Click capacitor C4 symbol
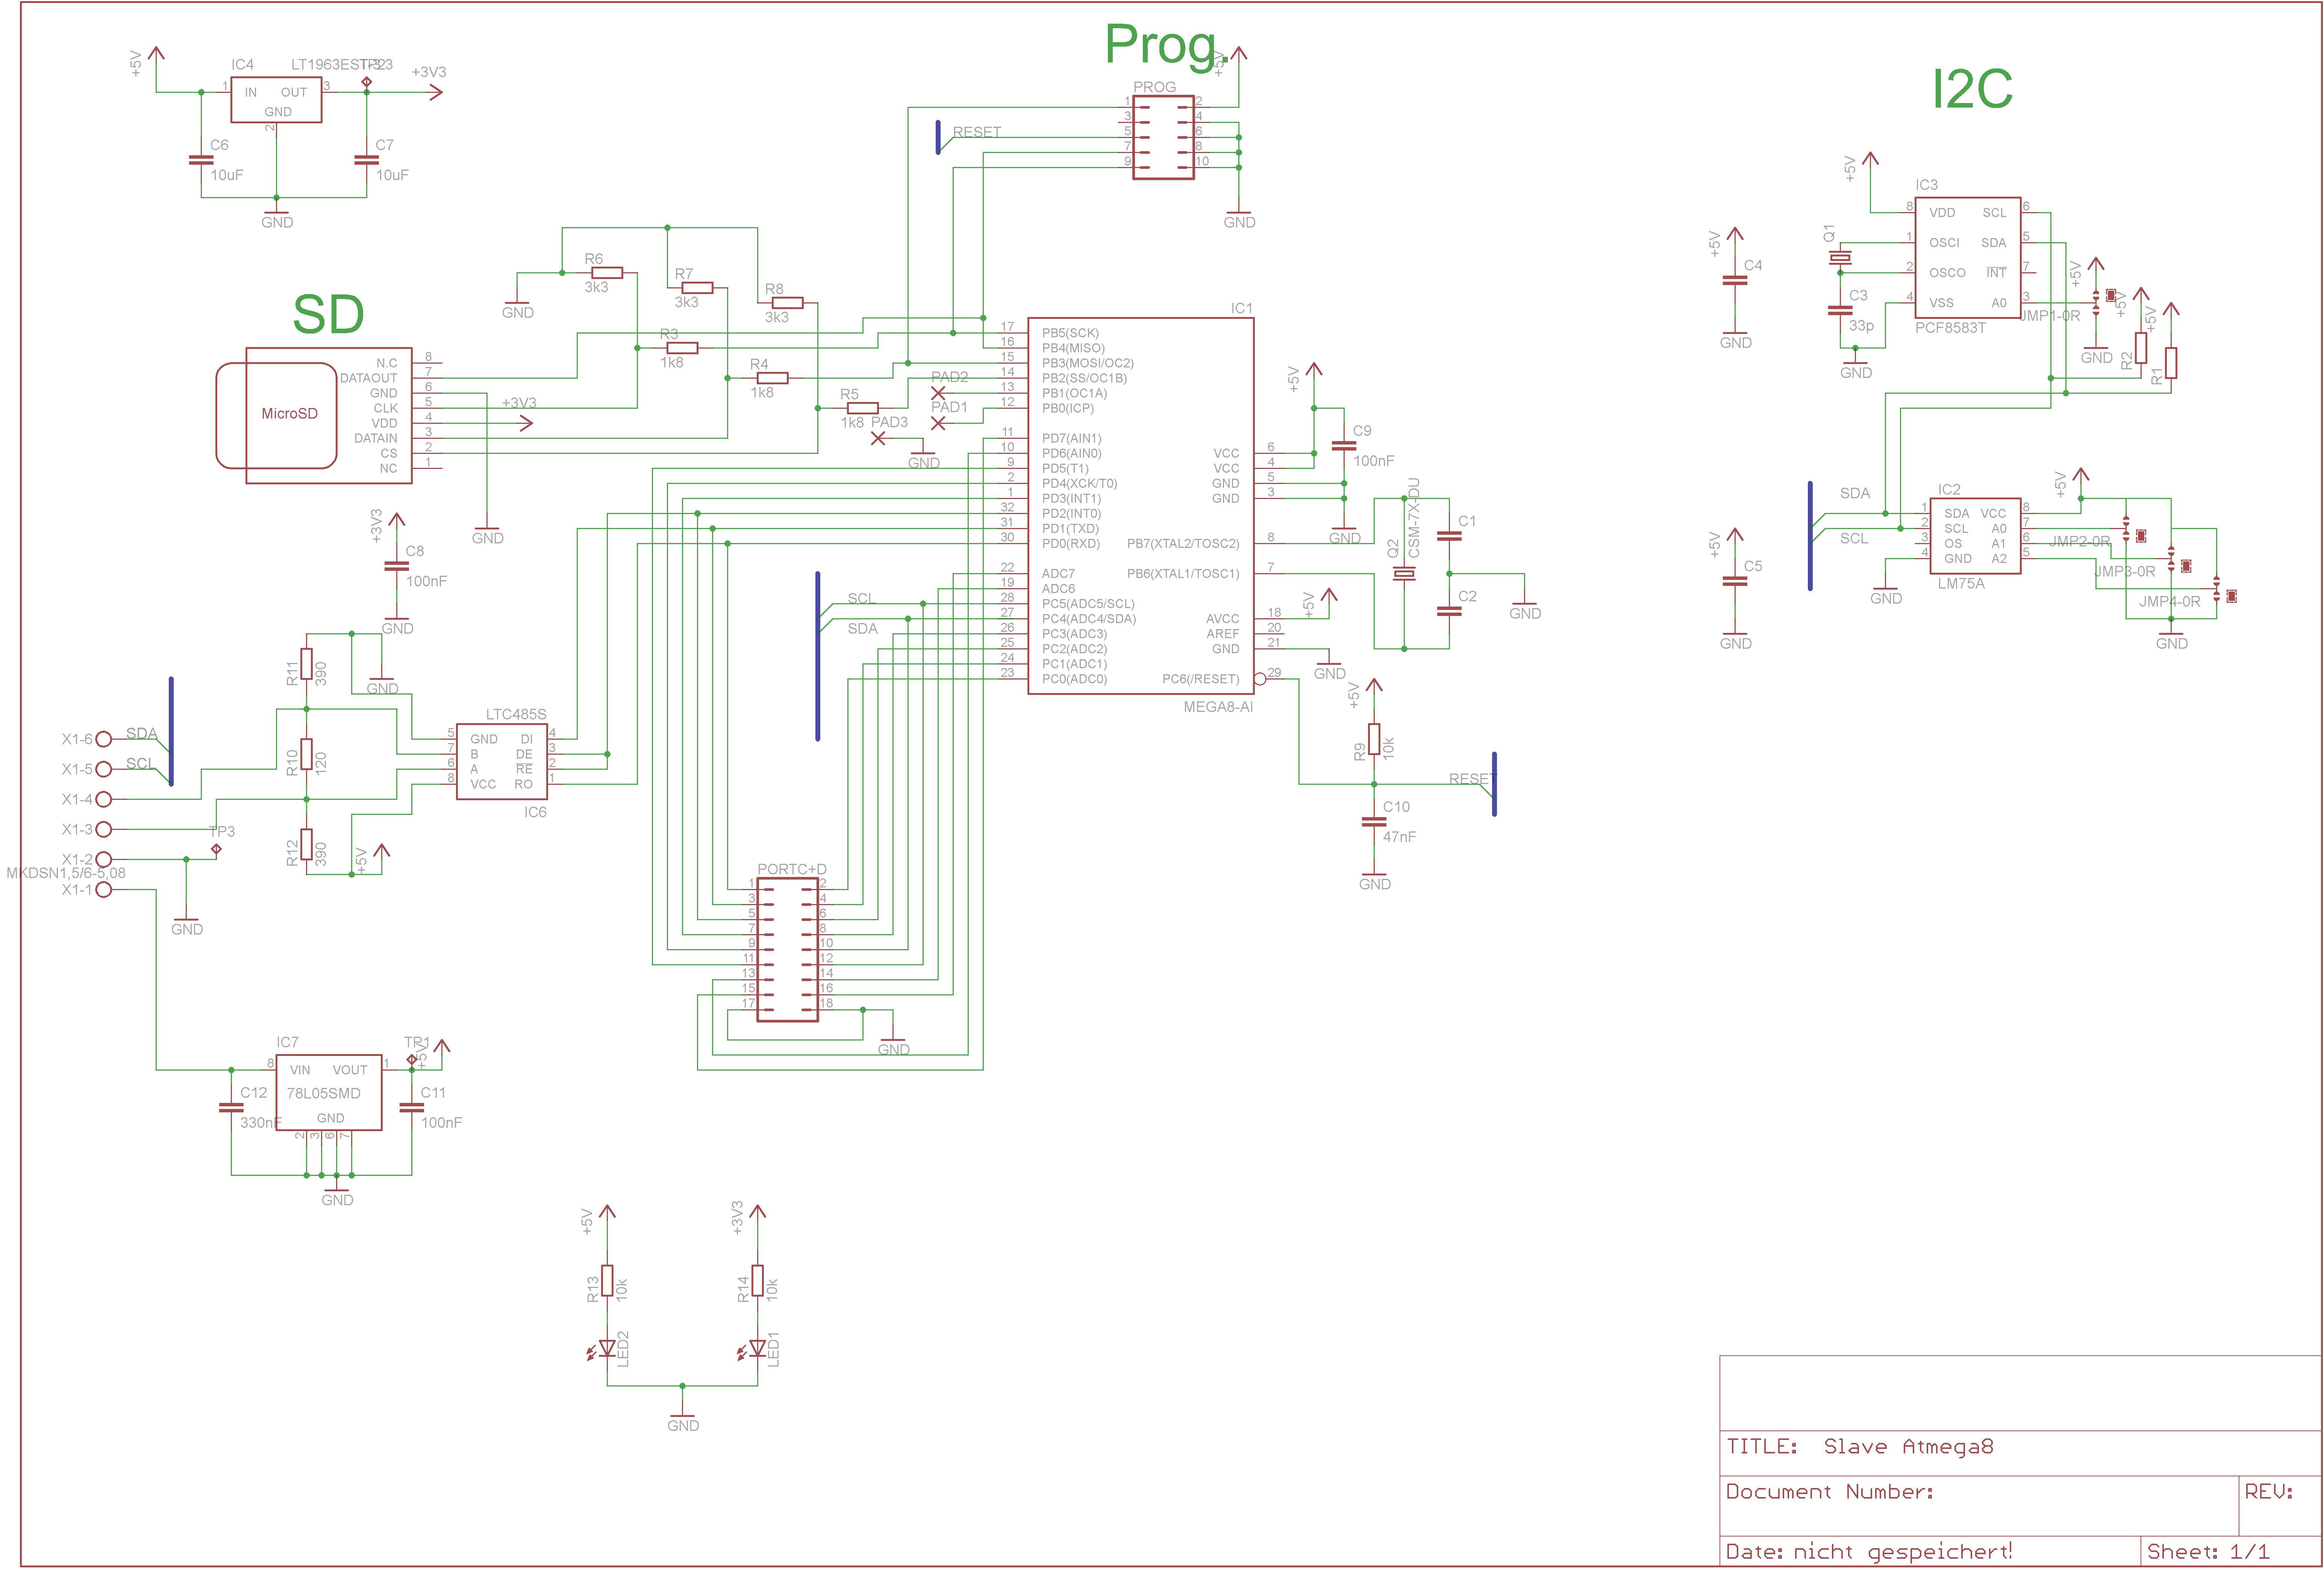 point(1735,281)
